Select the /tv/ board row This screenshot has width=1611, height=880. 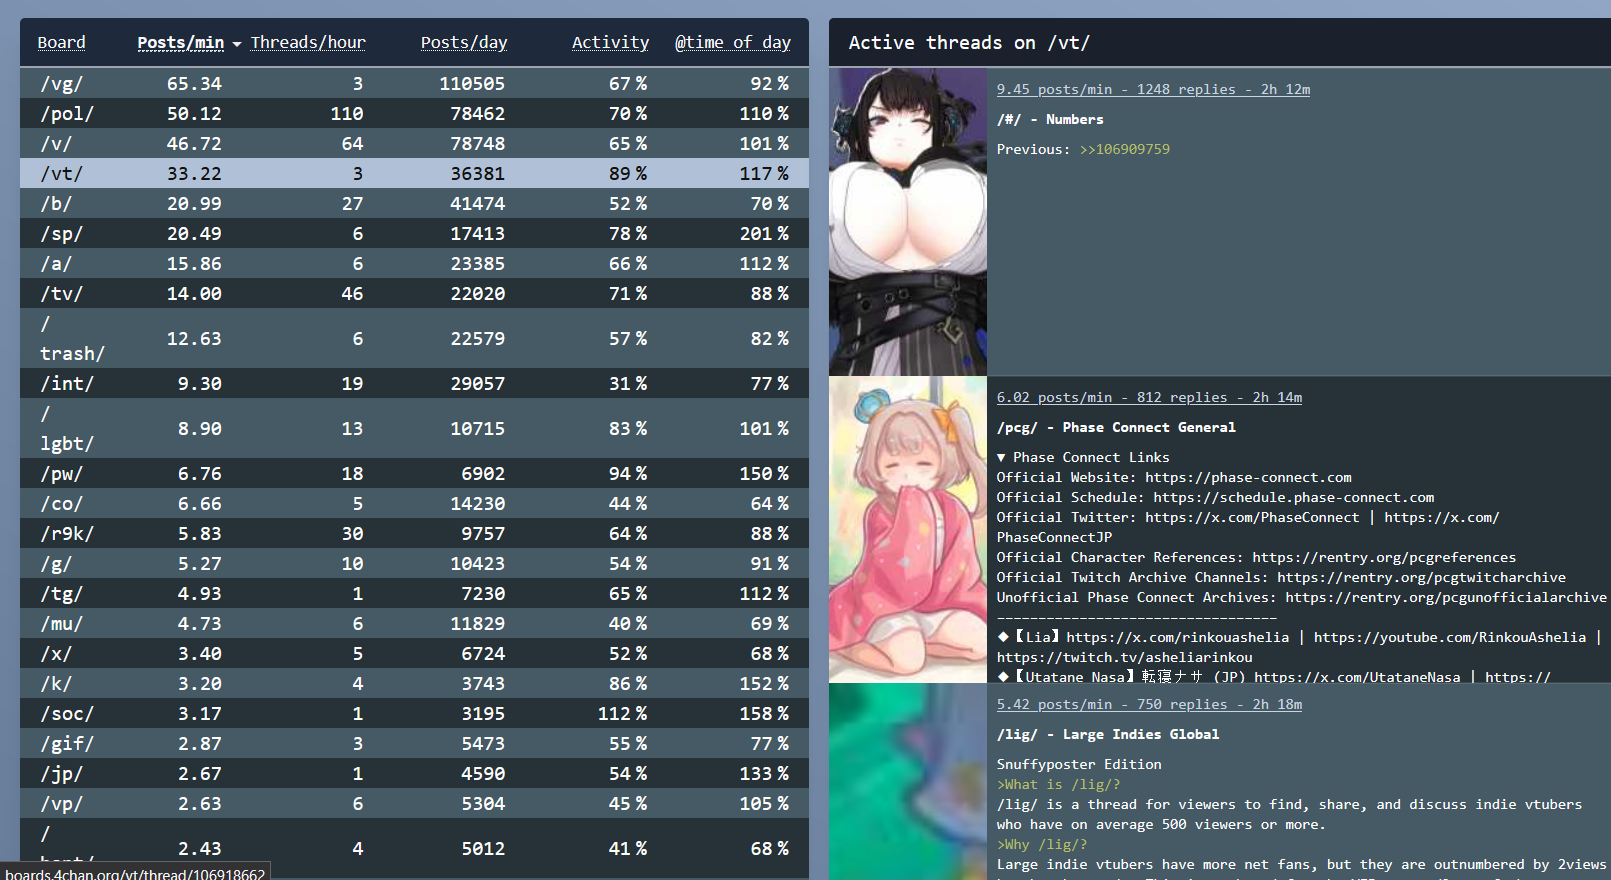tap(414, 293)
